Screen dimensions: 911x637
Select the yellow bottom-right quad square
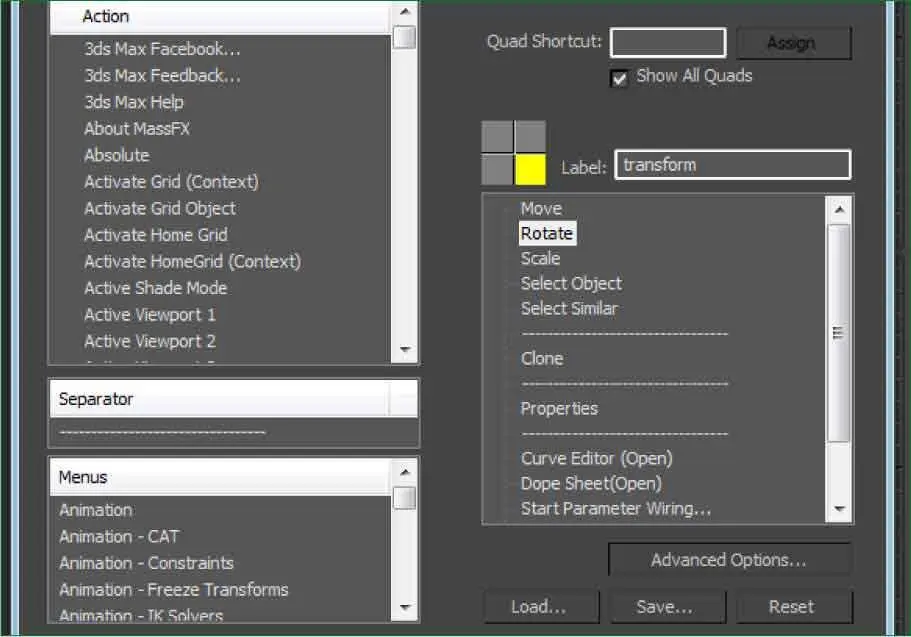point(530,170)
